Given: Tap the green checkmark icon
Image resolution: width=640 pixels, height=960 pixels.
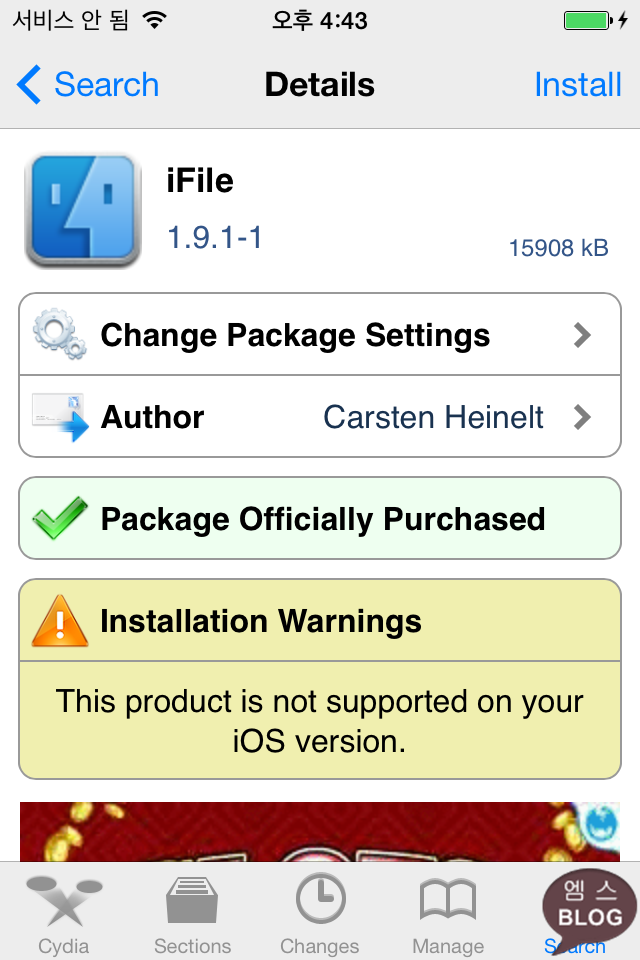Looking at the screenshot, I should click(59, 519).
